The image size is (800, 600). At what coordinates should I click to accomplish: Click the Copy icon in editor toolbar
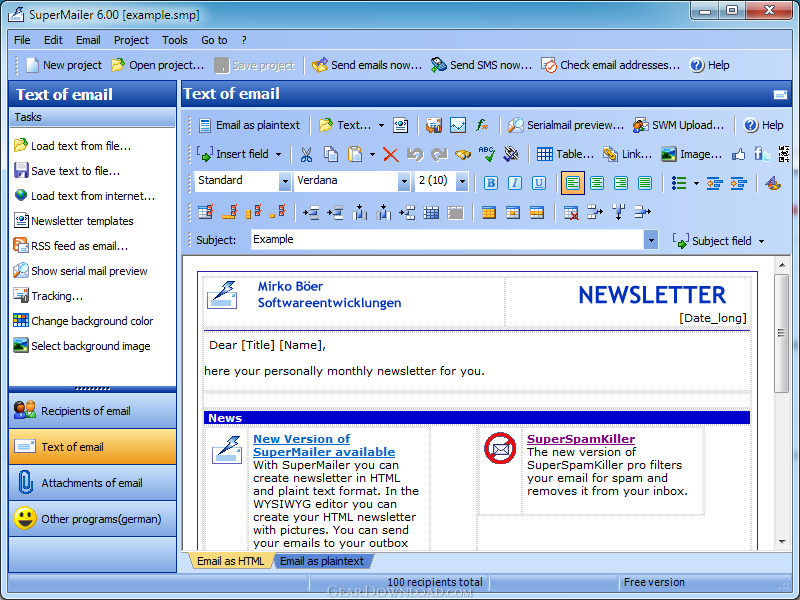(331, 154)
